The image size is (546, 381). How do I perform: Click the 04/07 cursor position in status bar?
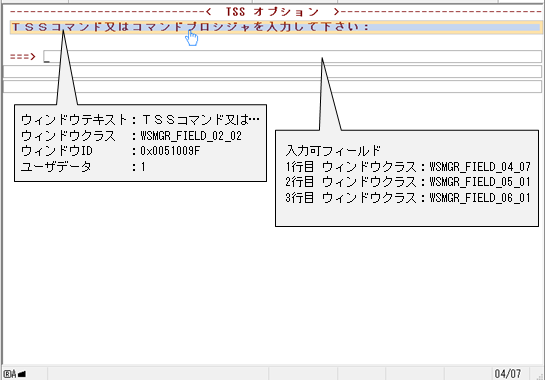pos(508,374)
